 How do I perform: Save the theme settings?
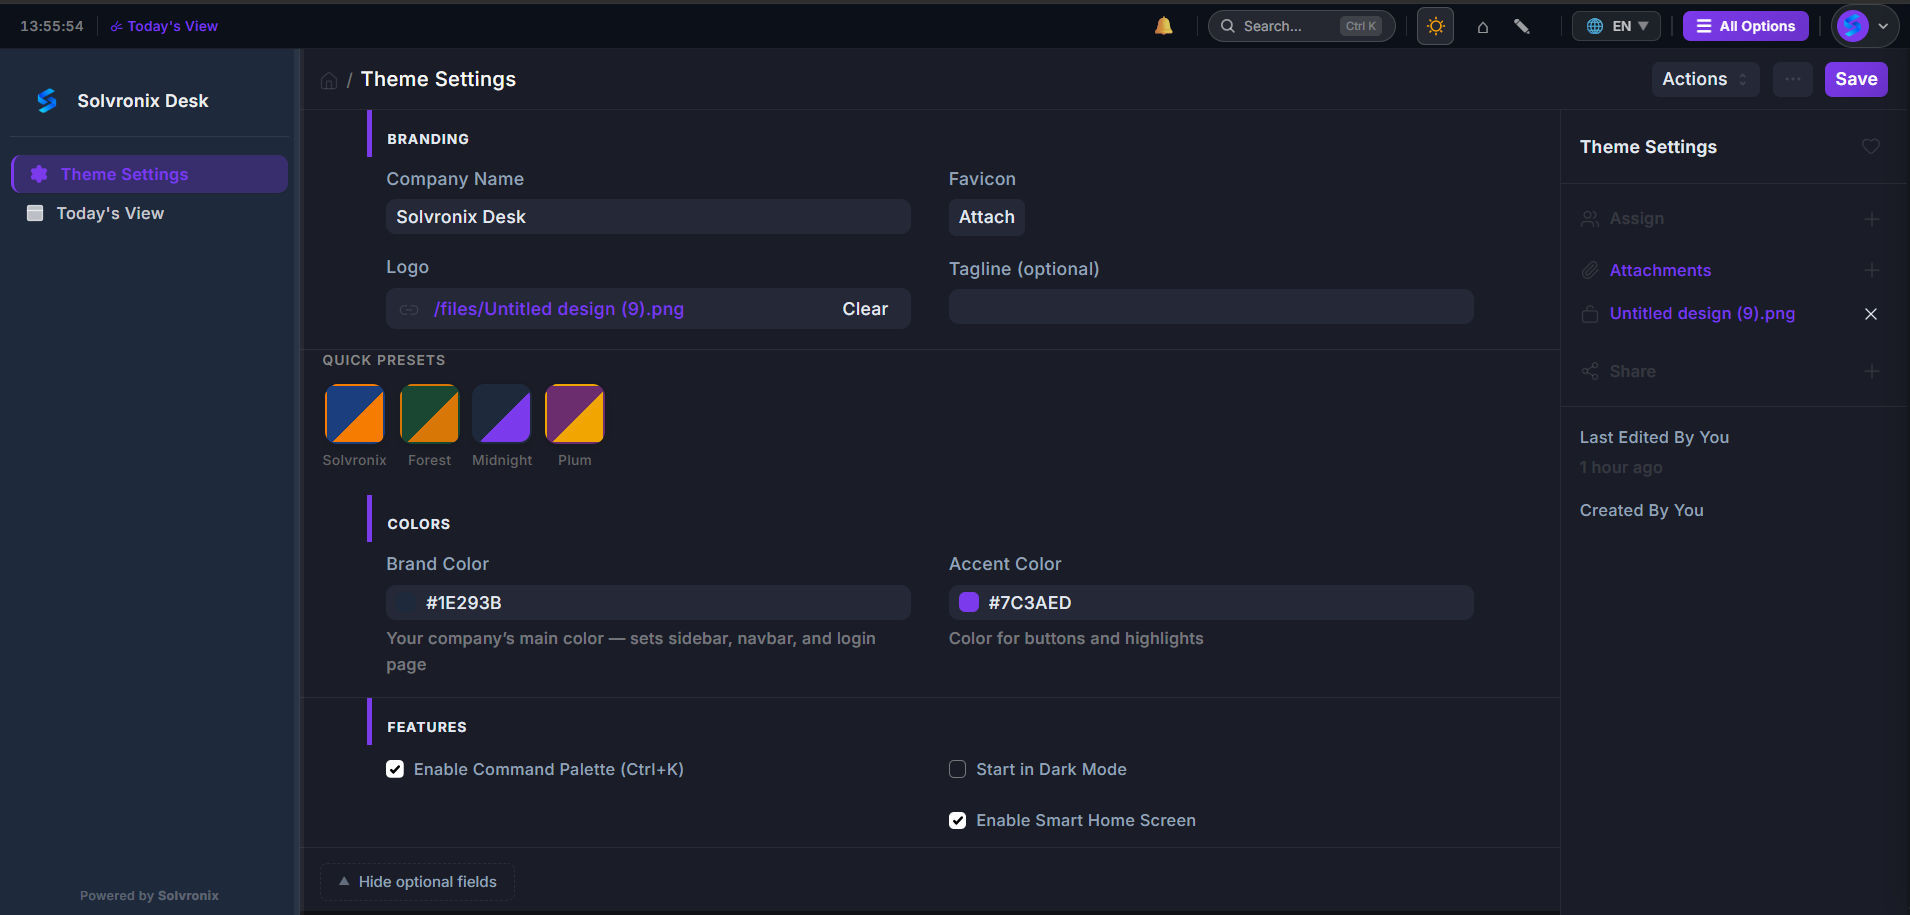click(1856, 79)
